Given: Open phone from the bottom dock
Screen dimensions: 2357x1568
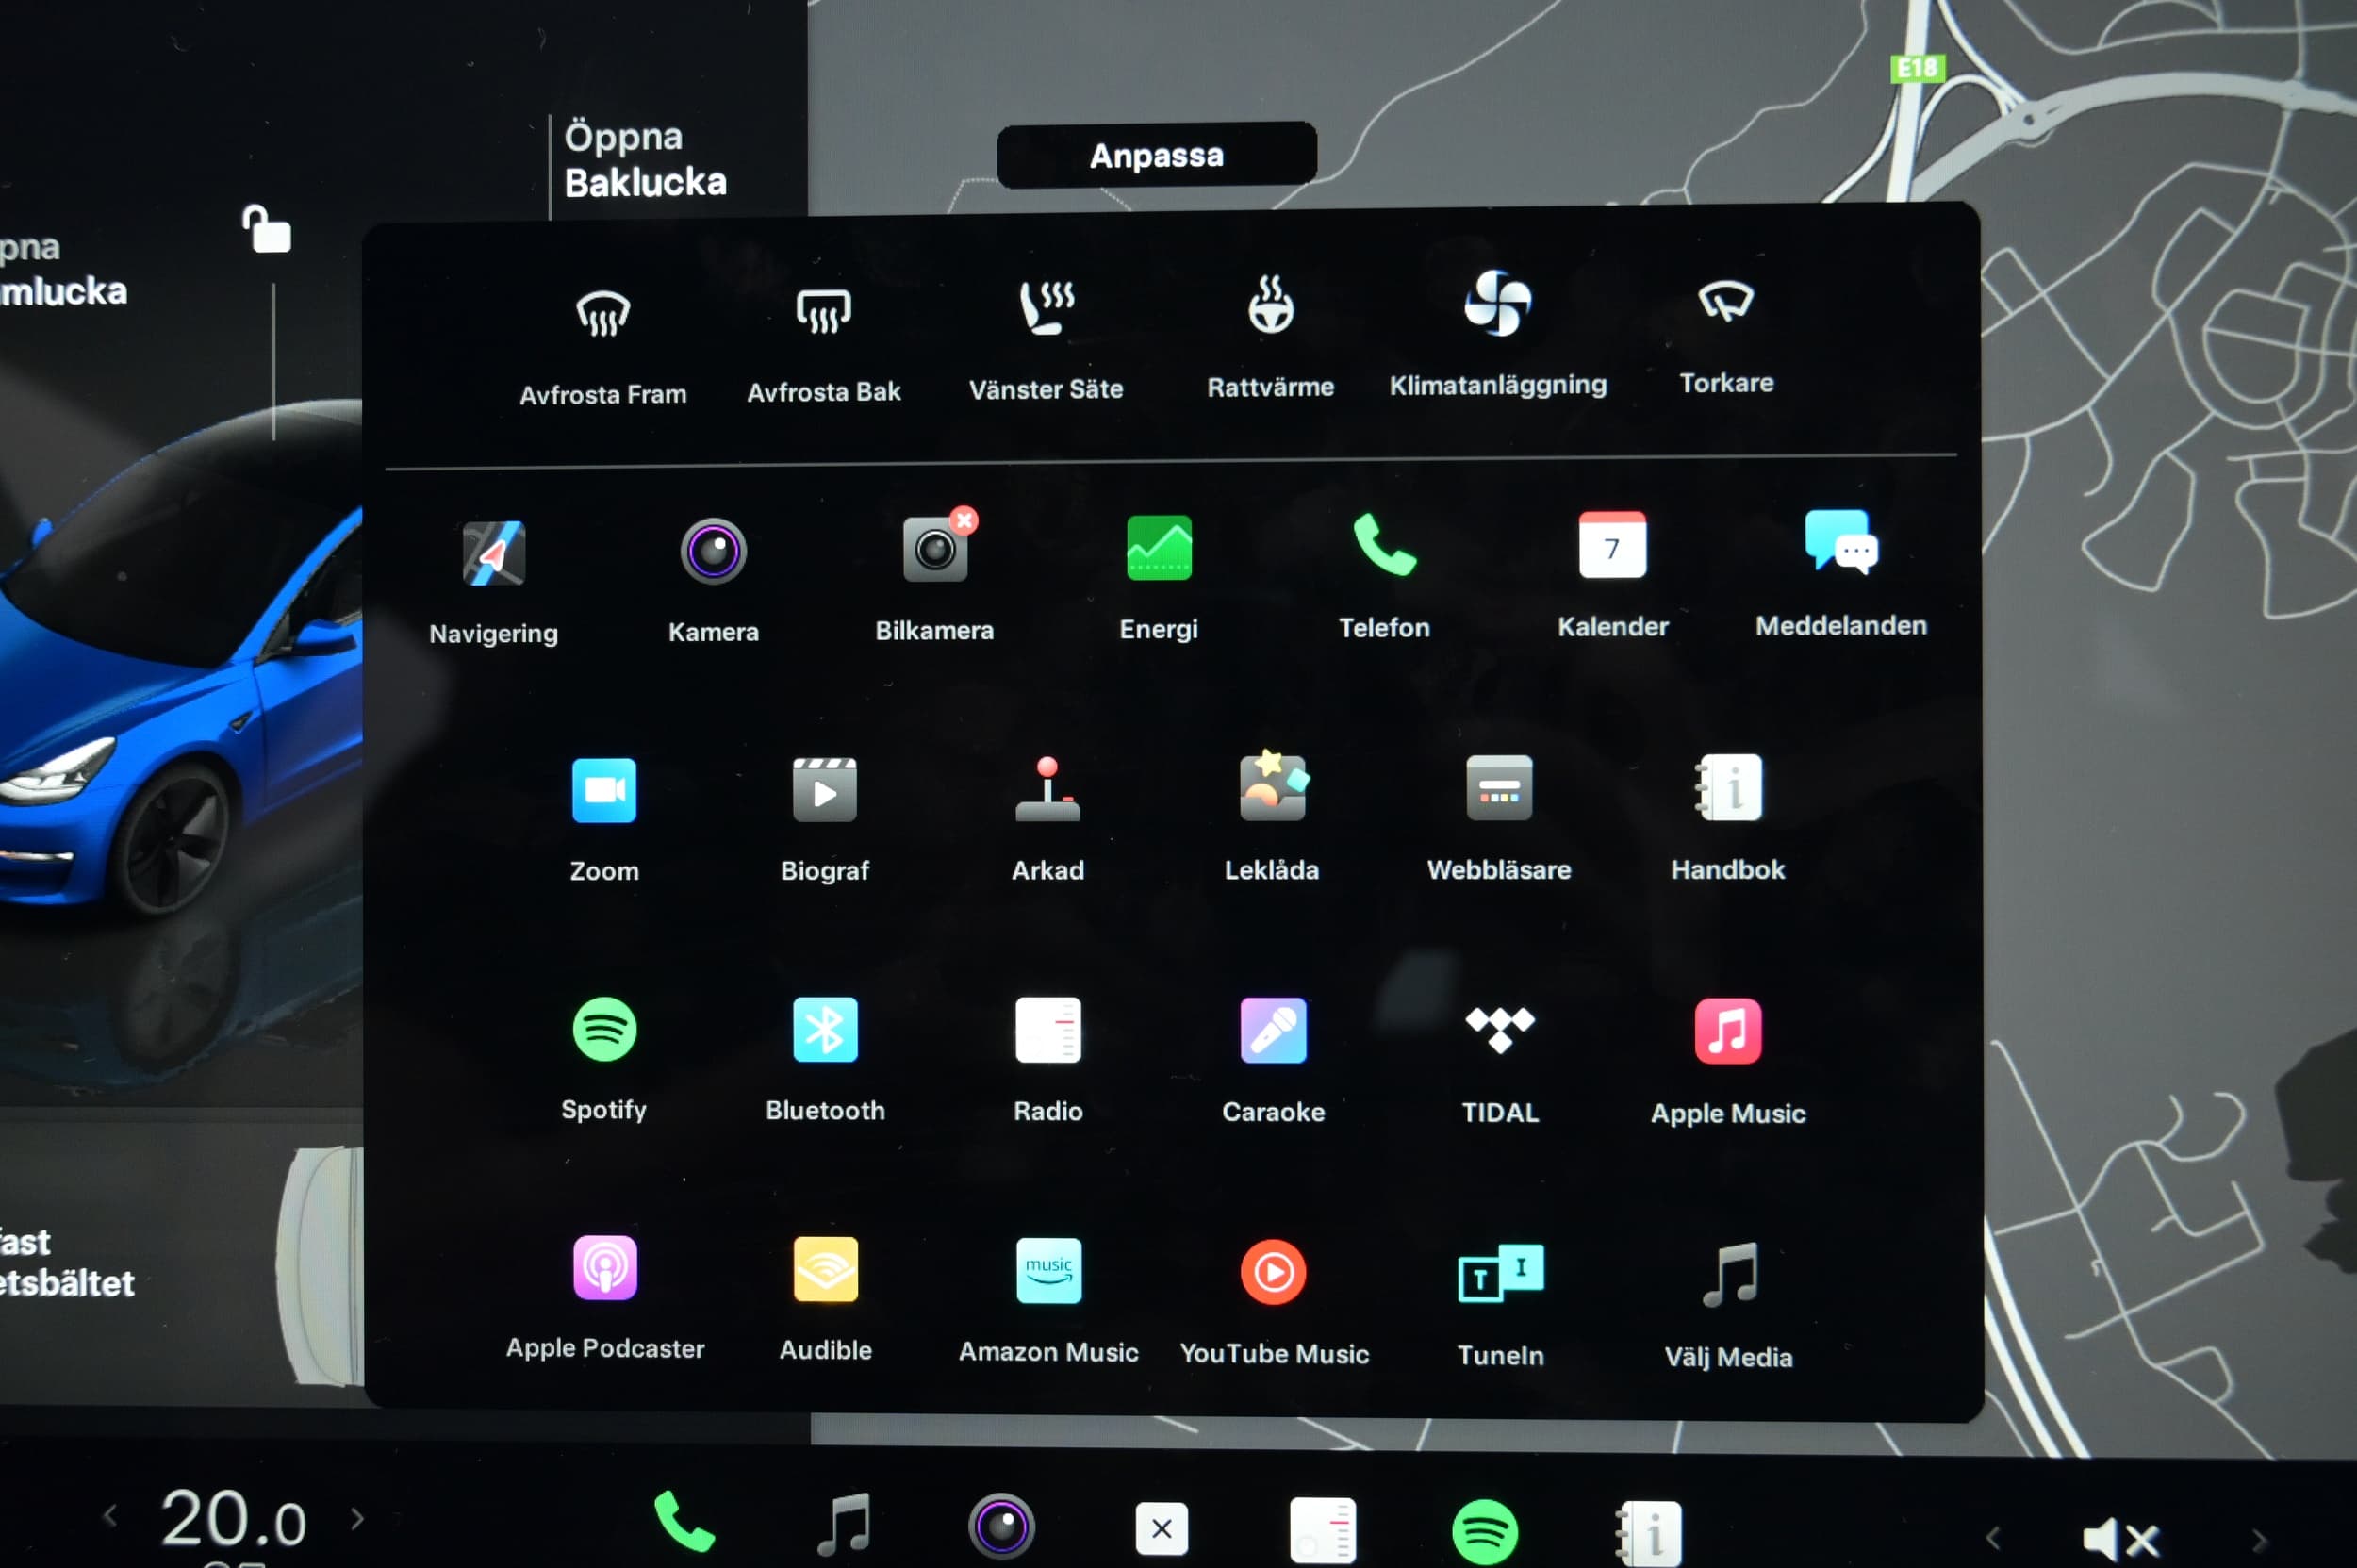Looking at the screenshot, I should point(684,1520).
